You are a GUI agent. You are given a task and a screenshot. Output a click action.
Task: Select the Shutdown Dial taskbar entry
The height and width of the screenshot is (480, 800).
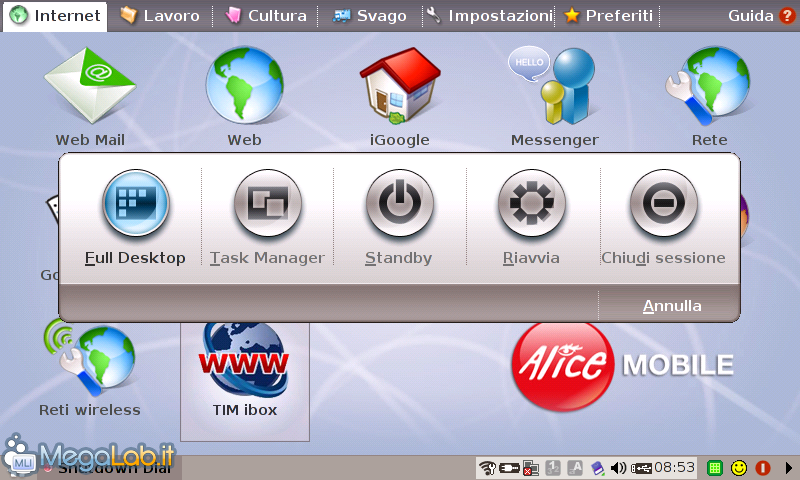pos(110,468)
